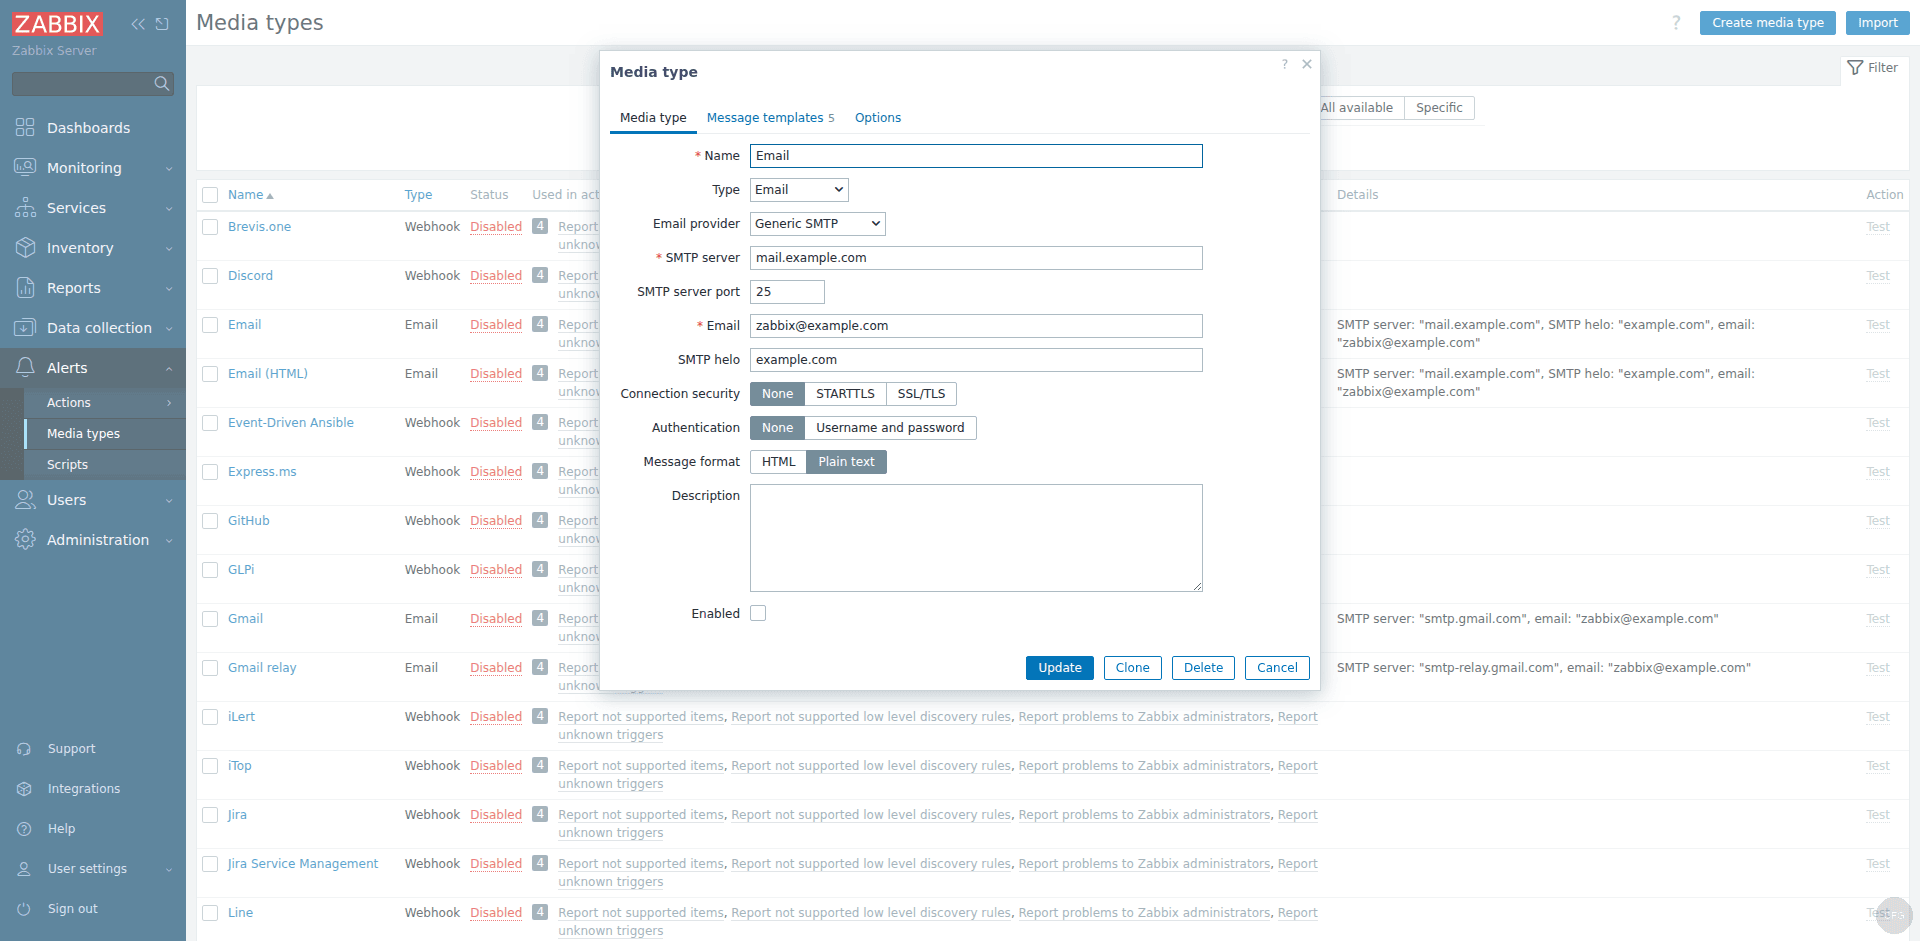Click the Alerts bell icon
The image size is (1920, 941).
[x=26, y=368]
